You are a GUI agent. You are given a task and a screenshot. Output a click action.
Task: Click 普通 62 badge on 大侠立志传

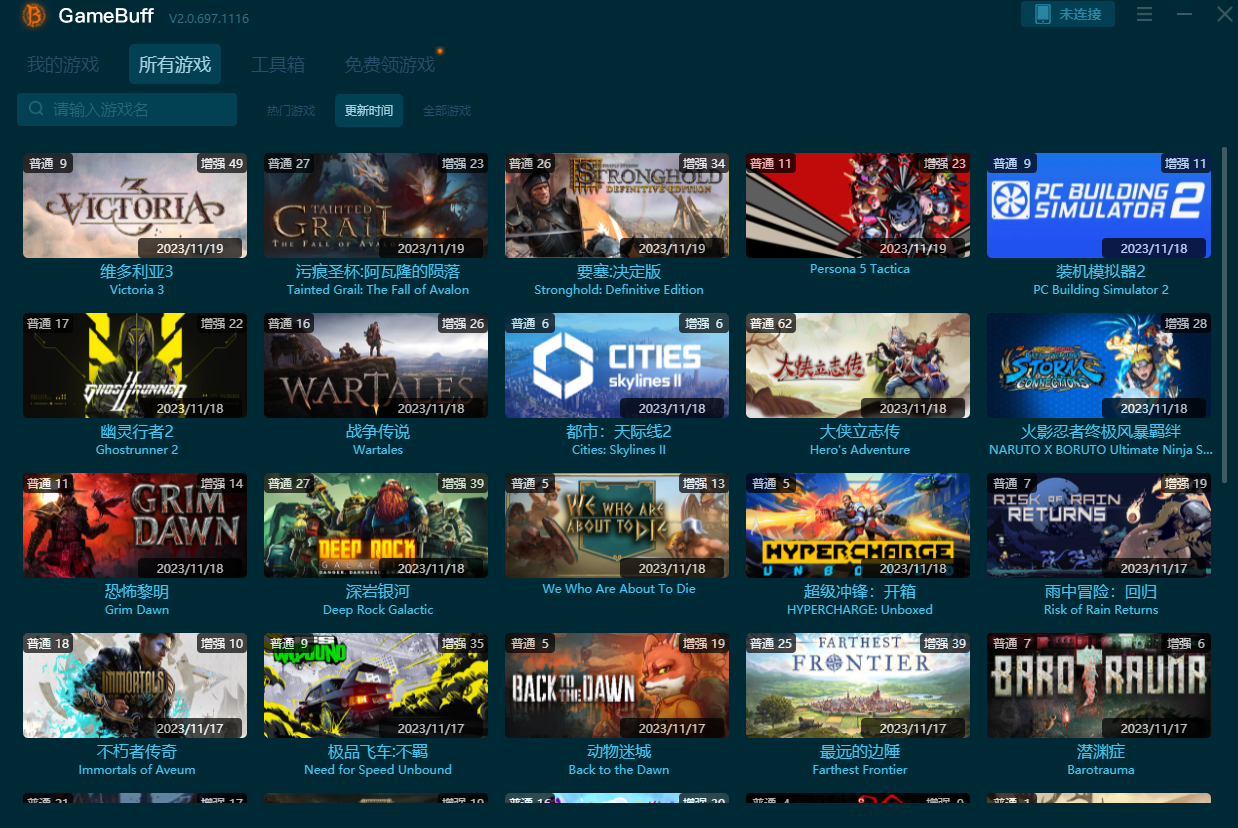[771, 323]
